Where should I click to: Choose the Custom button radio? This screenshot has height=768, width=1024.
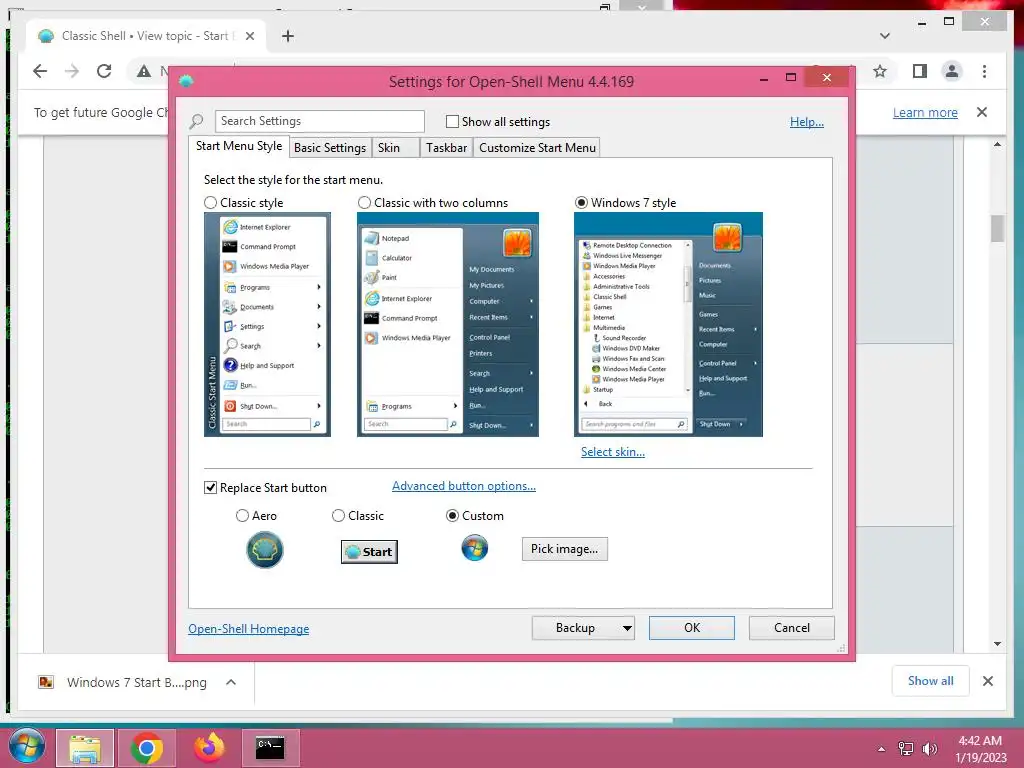(452, 516)
